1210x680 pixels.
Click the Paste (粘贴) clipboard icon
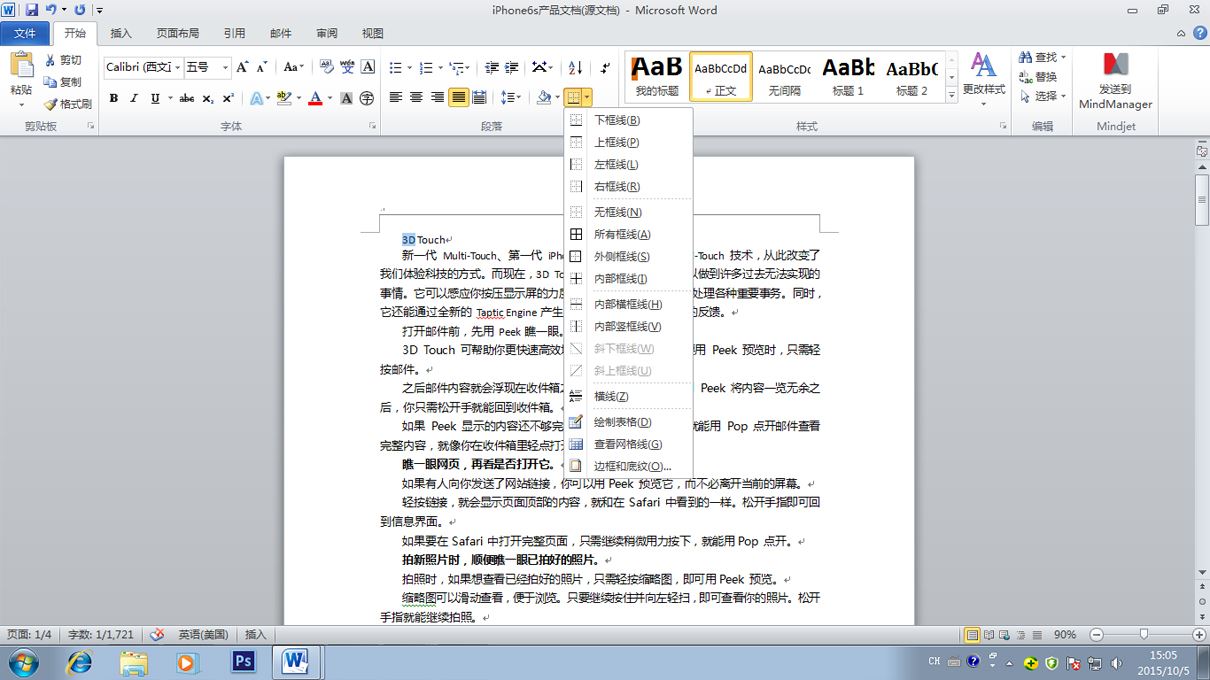(21, 65)
